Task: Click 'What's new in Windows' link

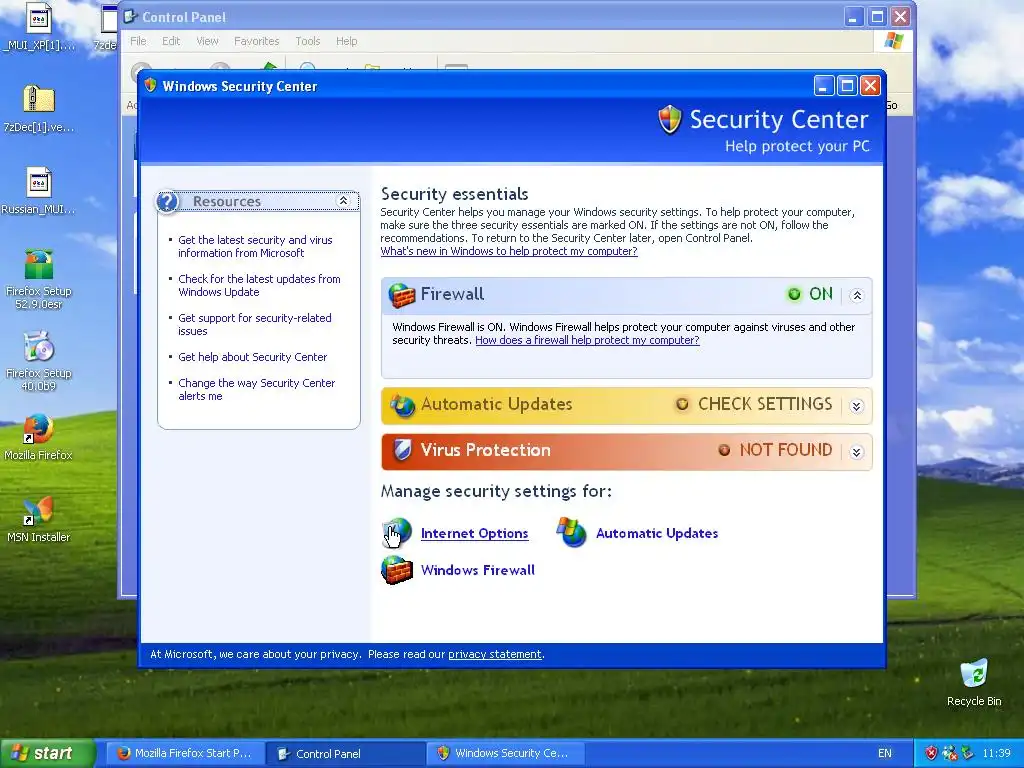Action: (509, 251)
